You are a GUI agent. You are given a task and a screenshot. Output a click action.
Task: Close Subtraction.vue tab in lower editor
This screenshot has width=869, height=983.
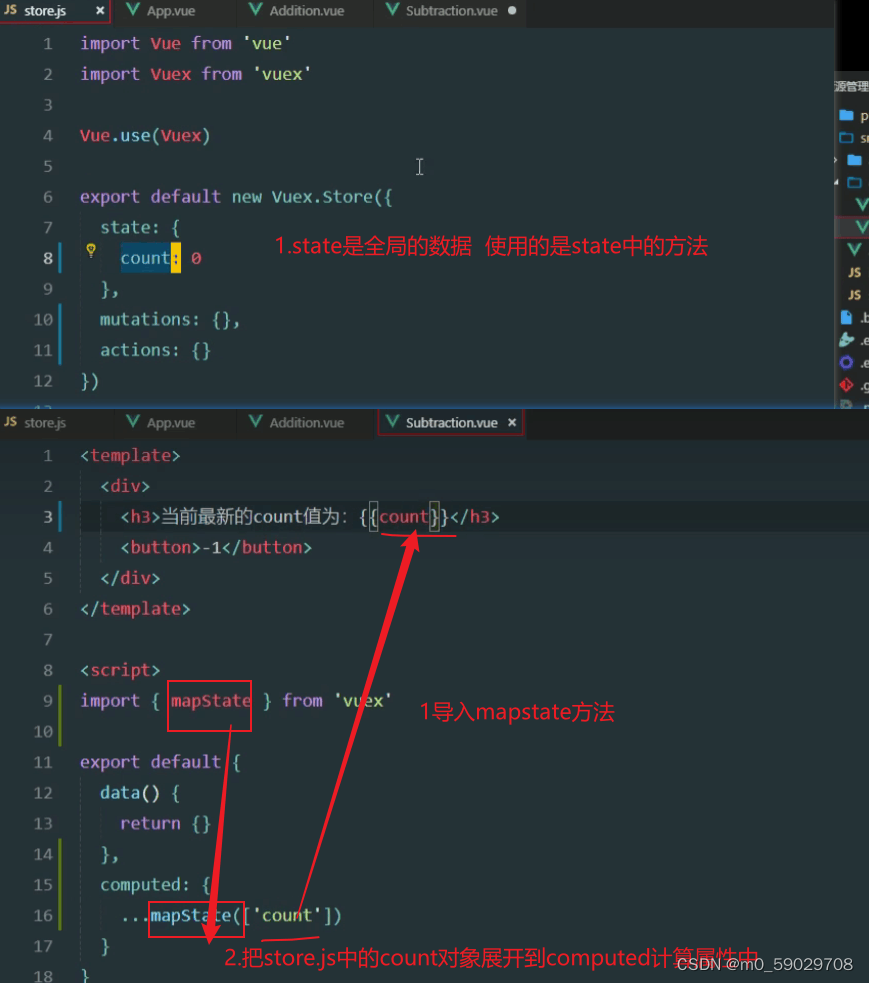(512, 423)
